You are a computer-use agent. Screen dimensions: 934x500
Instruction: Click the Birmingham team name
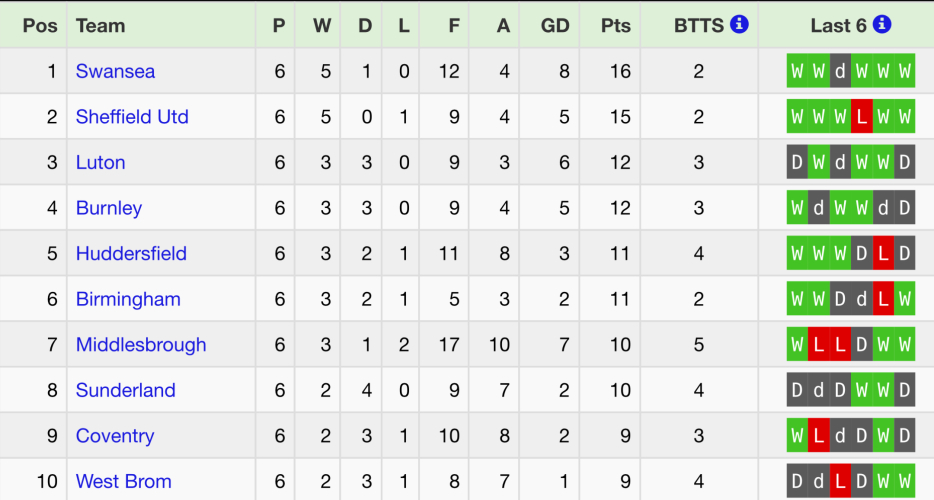[x=128, y=299]
